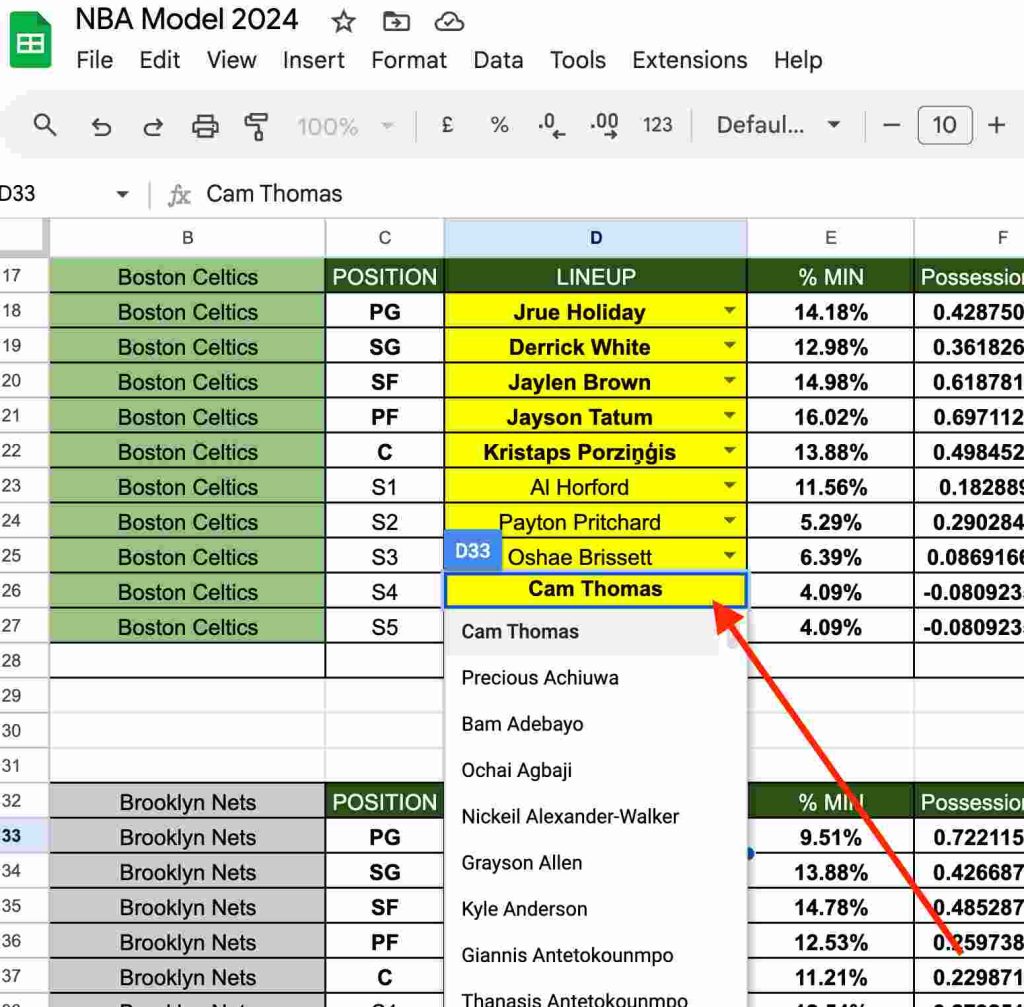Undo the last action
1024x1007 pixels.
click(101, 125)
